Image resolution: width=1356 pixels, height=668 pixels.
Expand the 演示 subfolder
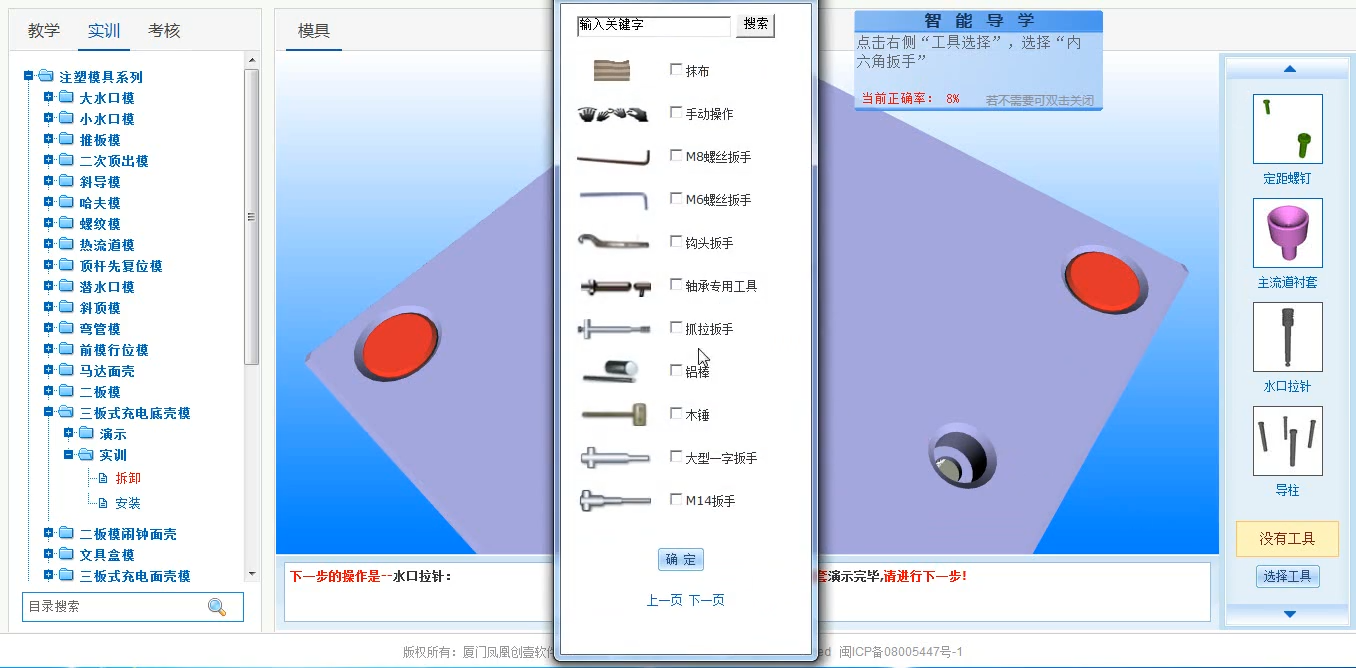pyautogui.click(x=69, y=434)
